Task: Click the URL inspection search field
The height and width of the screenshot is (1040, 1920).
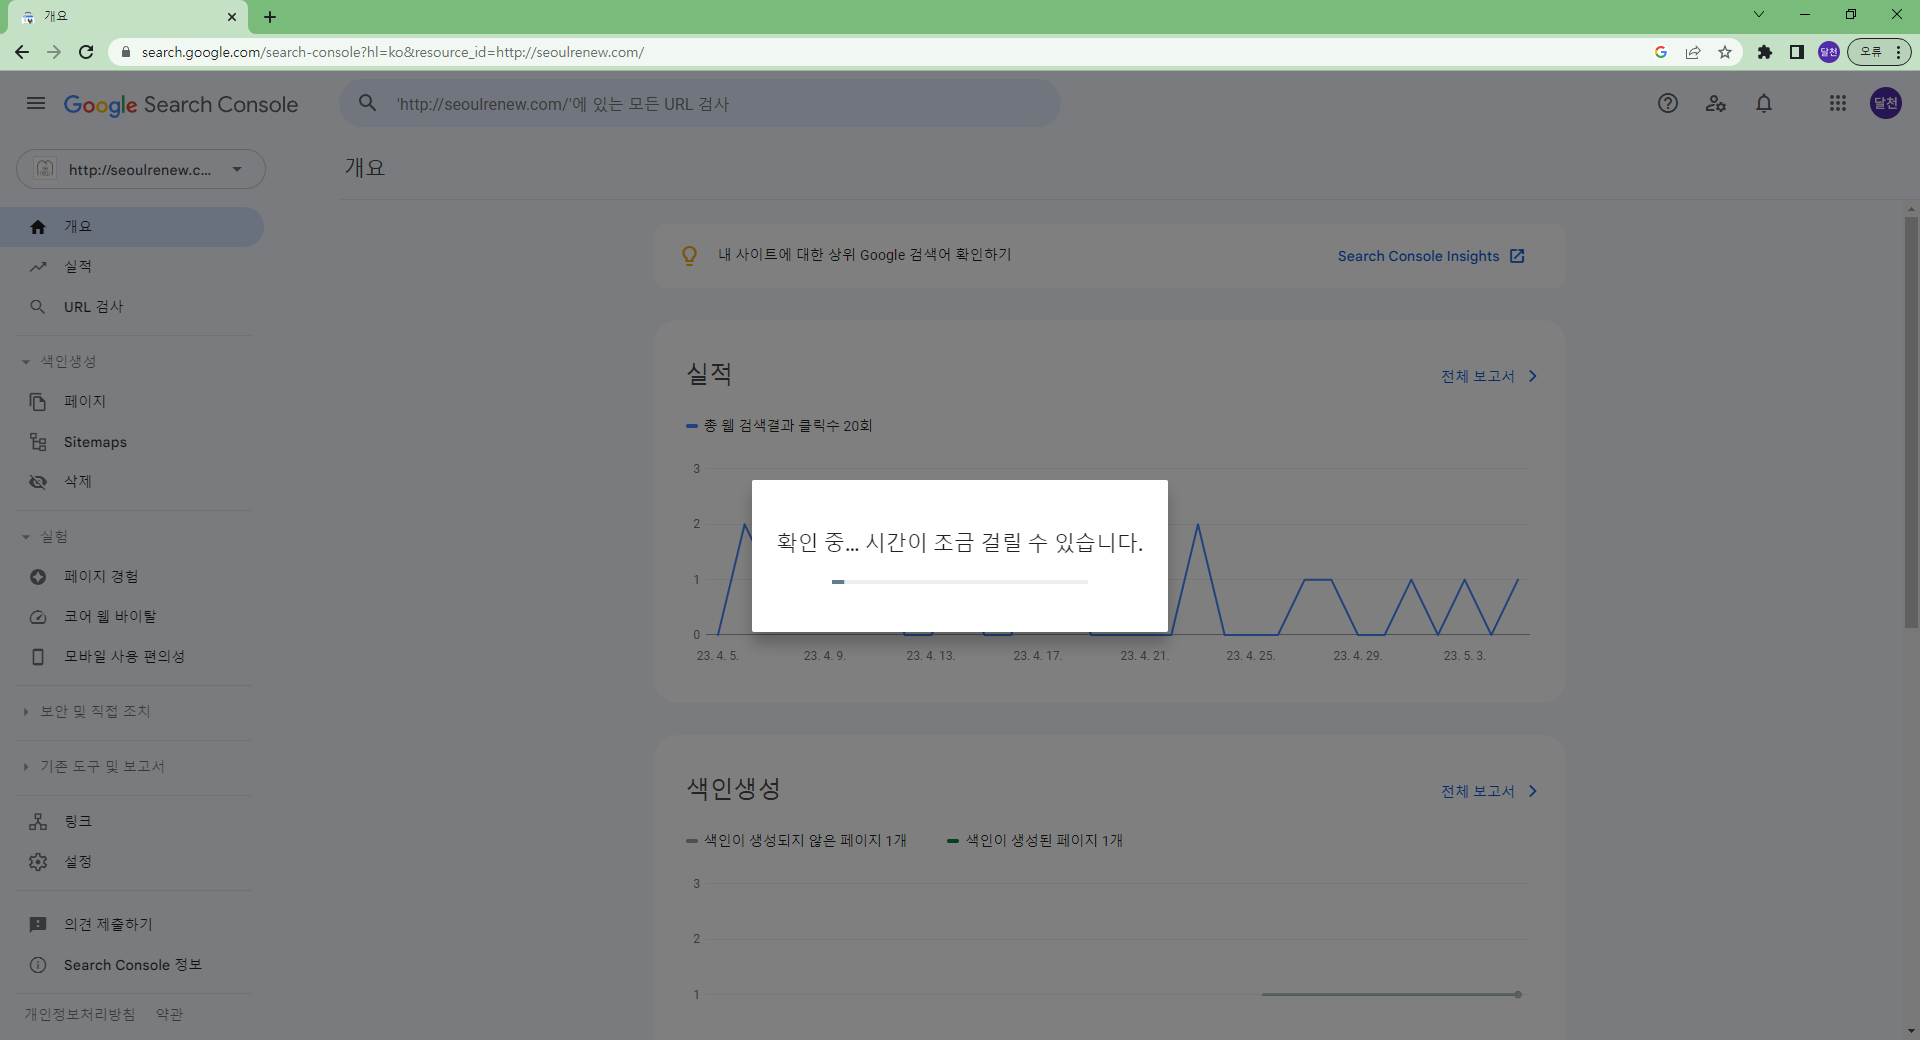Action: pyautogui.click(x=700, y=104)
